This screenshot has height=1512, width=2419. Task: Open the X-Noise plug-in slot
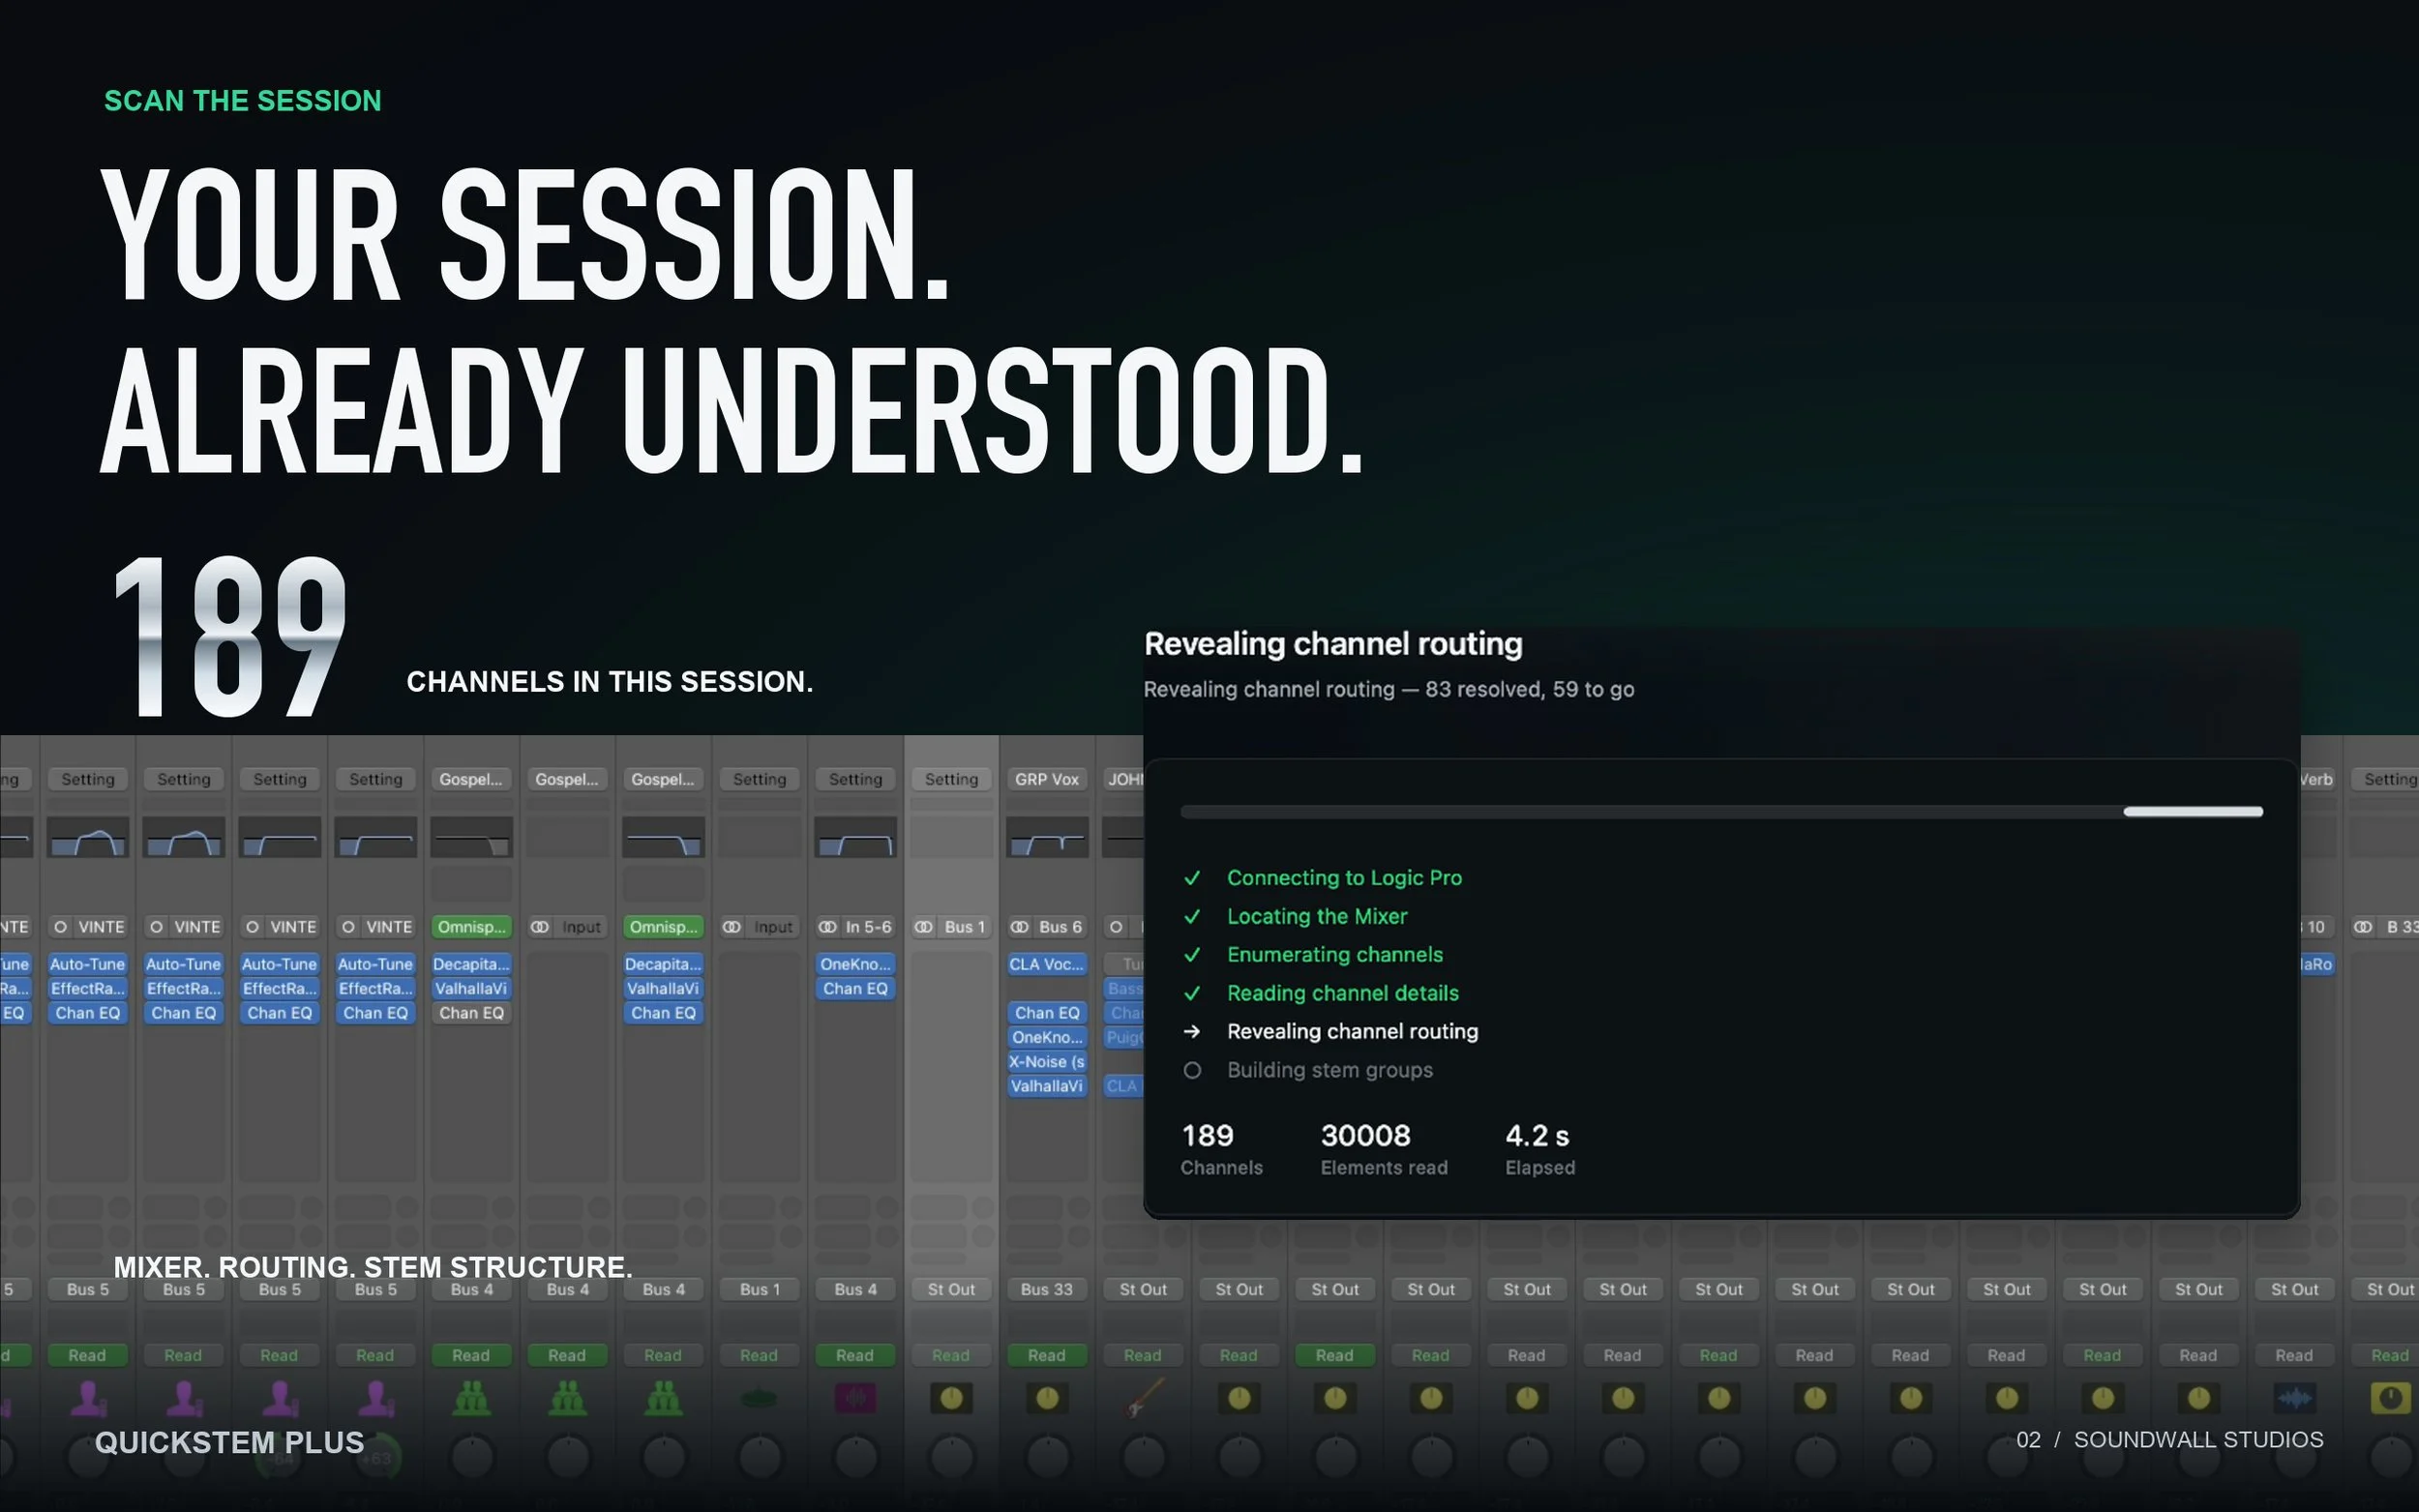1047,1062
